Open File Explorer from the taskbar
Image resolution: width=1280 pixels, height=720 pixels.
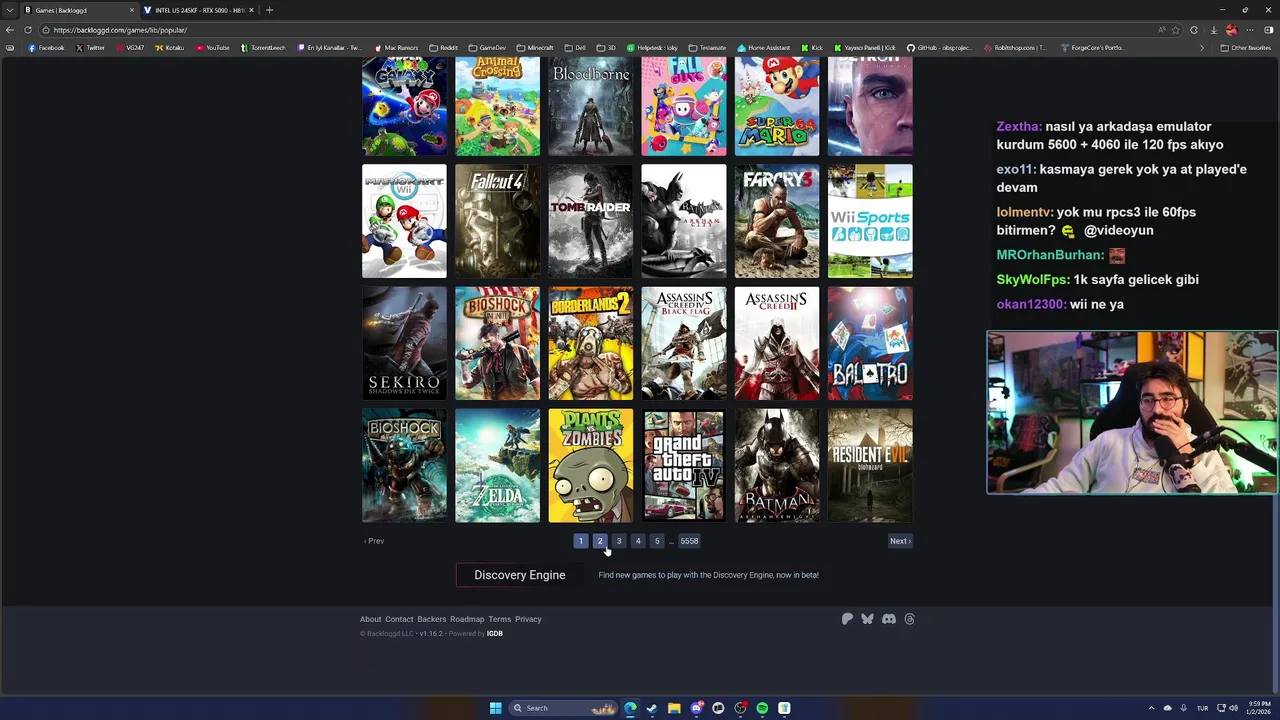pyautogui.click(x=674, y=708)
